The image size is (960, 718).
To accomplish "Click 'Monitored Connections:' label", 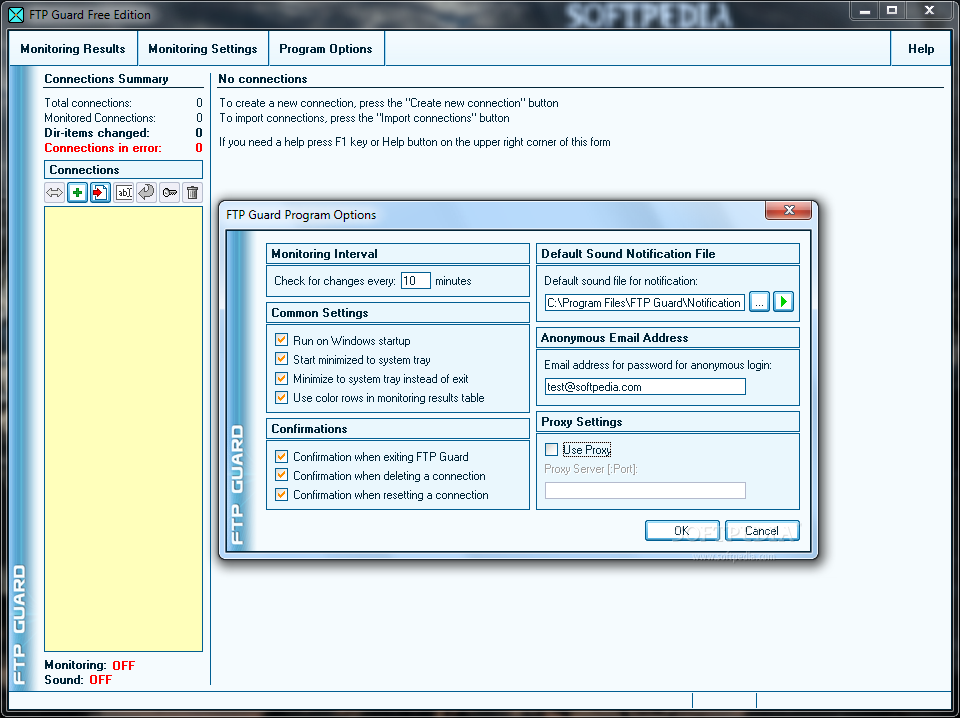I will tap(100, 118).
